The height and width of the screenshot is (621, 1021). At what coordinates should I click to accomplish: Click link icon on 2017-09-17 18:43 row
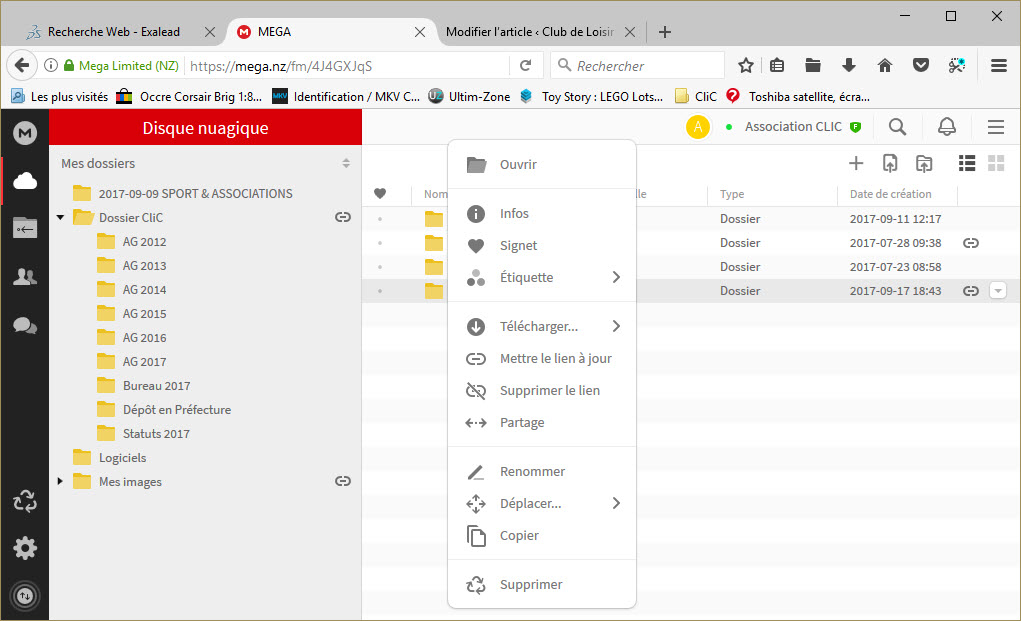(x=971, y=292)
